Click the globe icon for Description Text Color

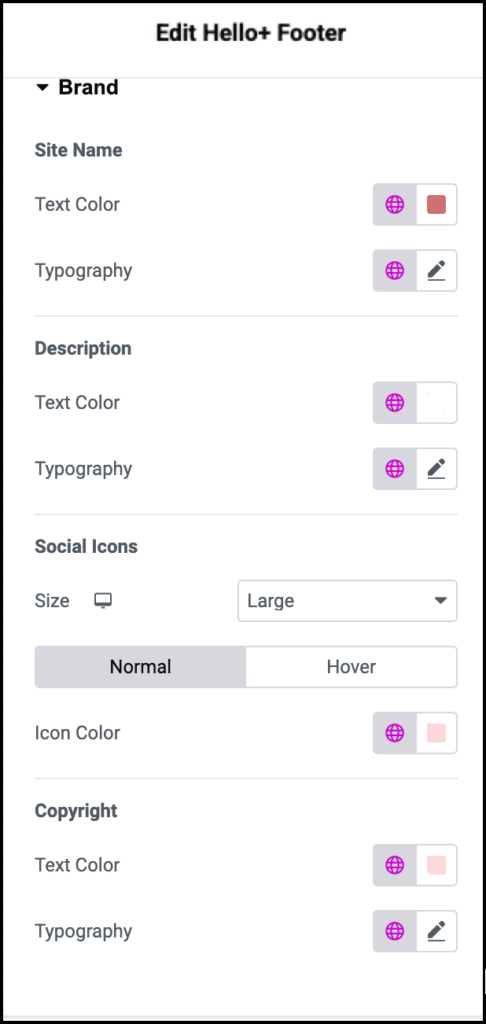[x=395, y=403]
